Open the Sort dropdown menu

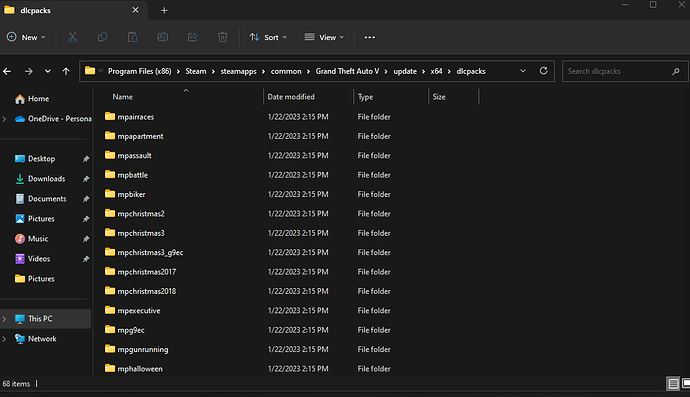[268, 37]
